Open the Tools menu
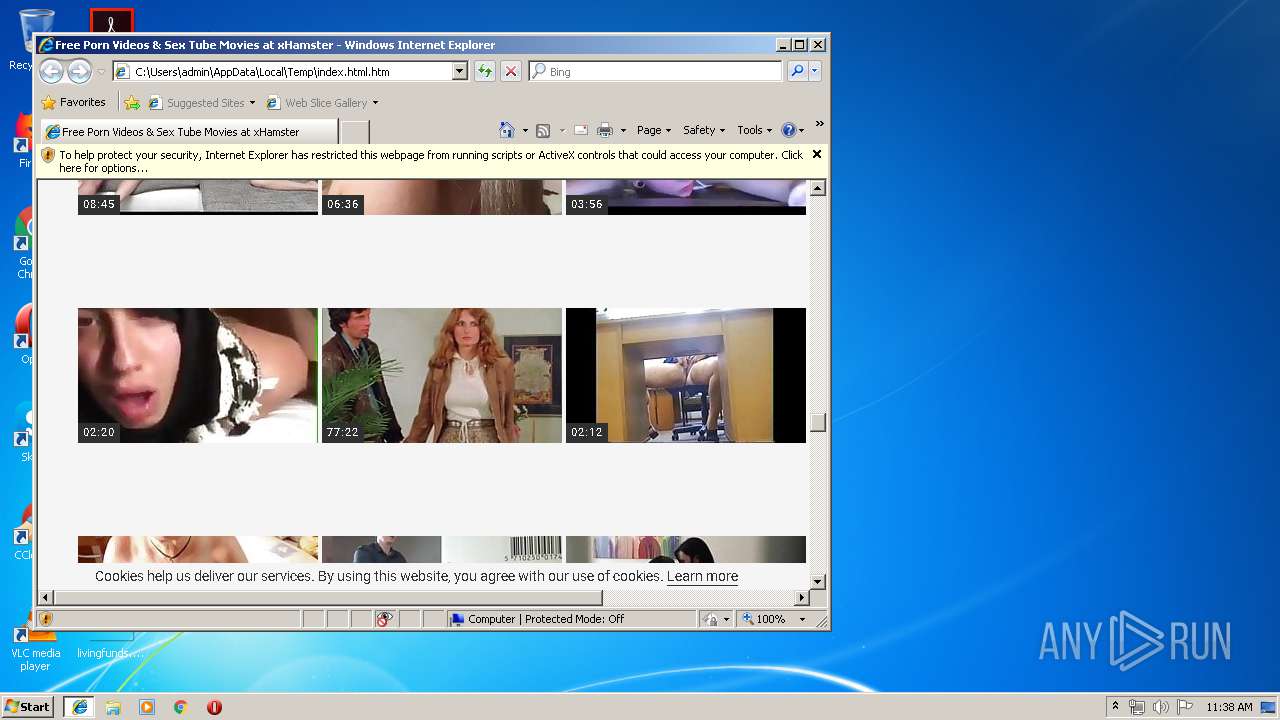This screenshot has width=1280, height=720. 755,130
